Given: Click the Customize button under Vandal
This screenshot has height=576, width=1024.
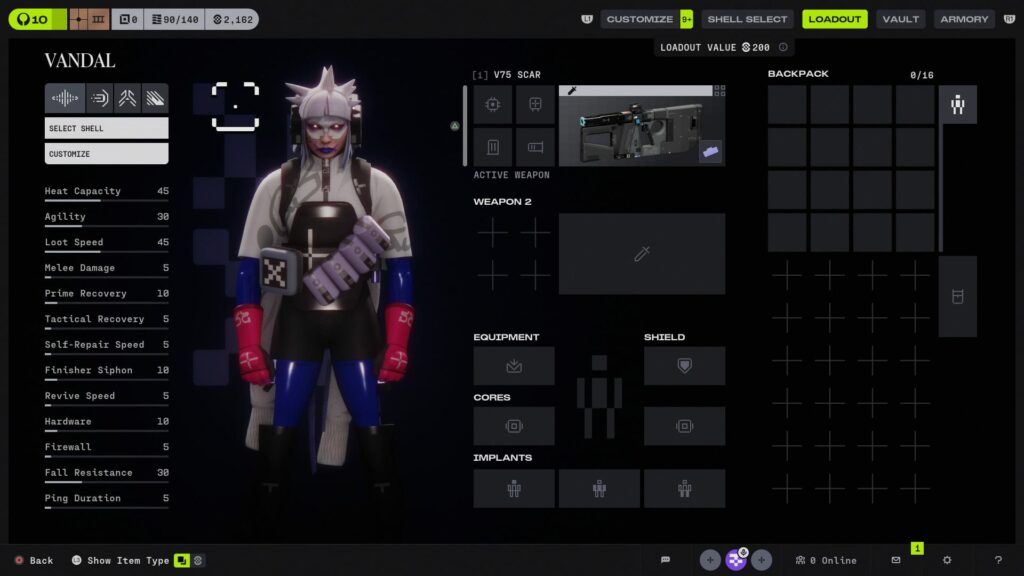Looking at the screenshot, I should coord(106,154).
